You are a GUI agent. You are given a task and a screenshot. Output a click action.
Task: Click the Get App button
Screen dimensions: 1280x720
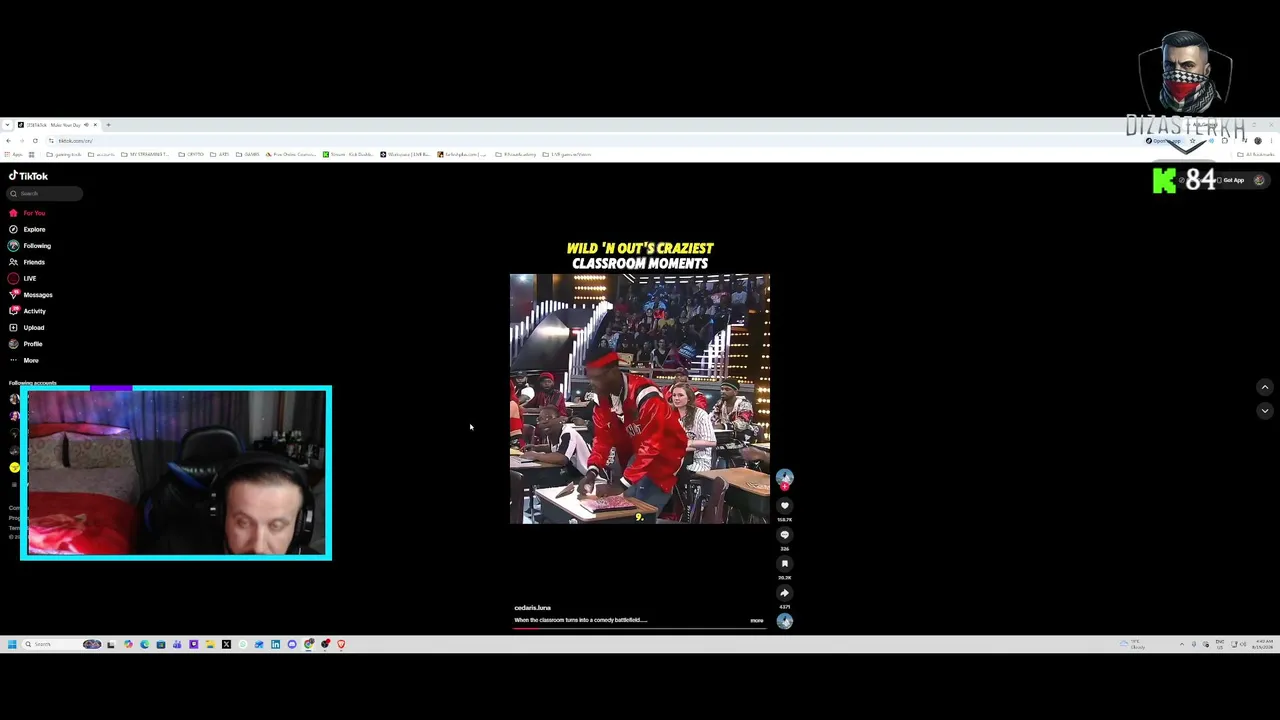click(1232, 181)
